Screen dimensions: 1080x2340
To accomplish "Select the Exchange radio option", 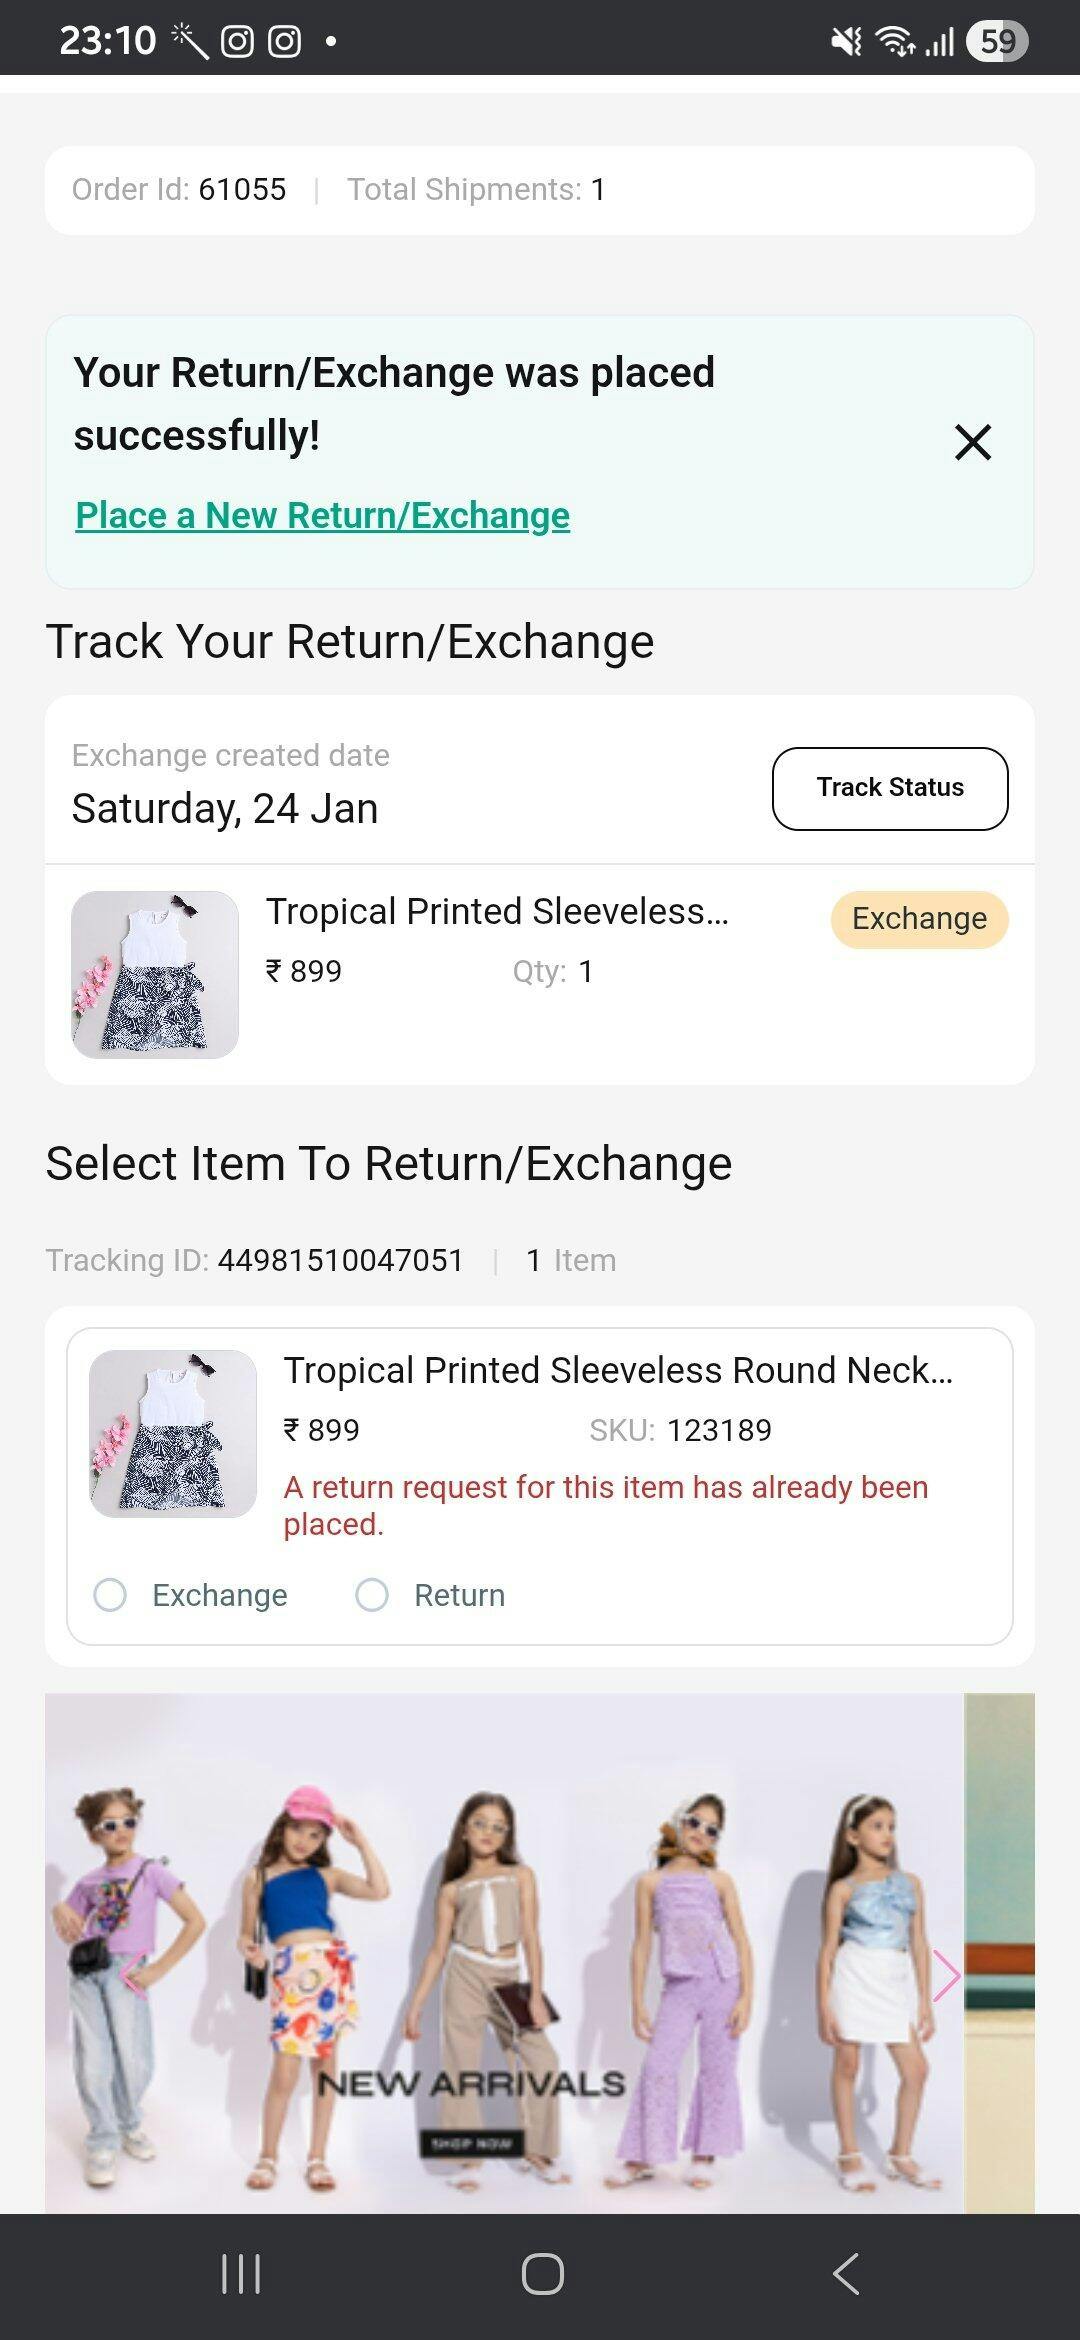I will 110,1595.
